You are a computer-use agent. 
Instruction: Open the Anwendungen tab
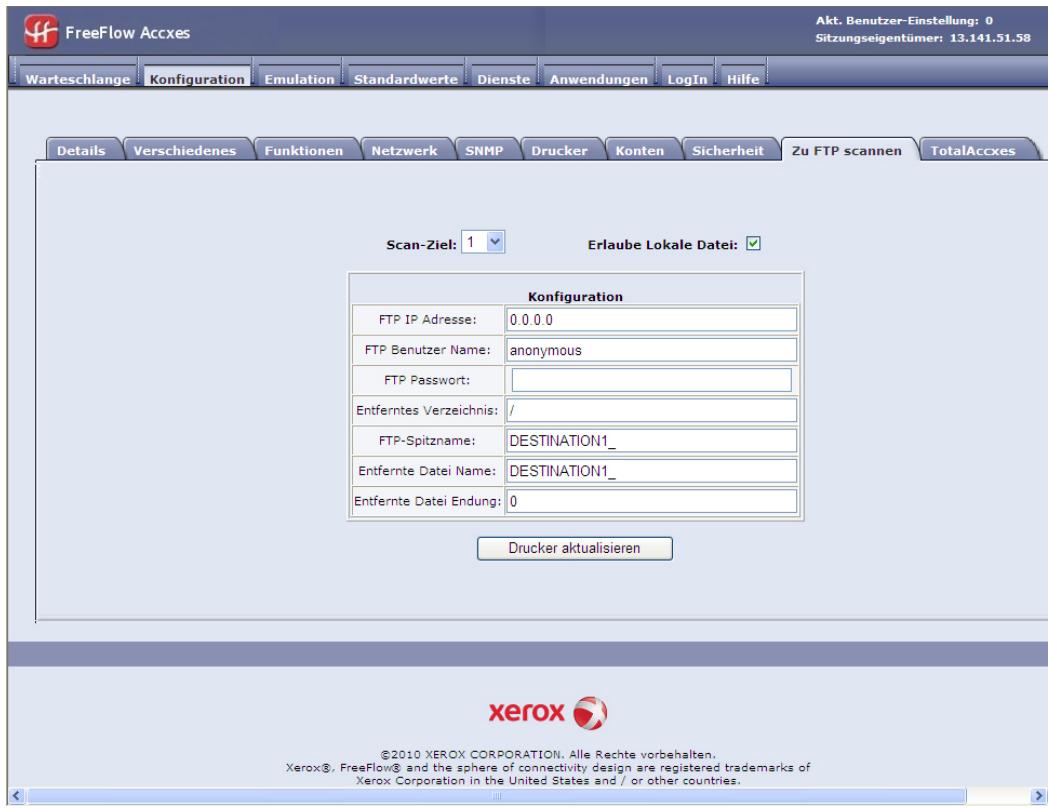tap(599, 79)
